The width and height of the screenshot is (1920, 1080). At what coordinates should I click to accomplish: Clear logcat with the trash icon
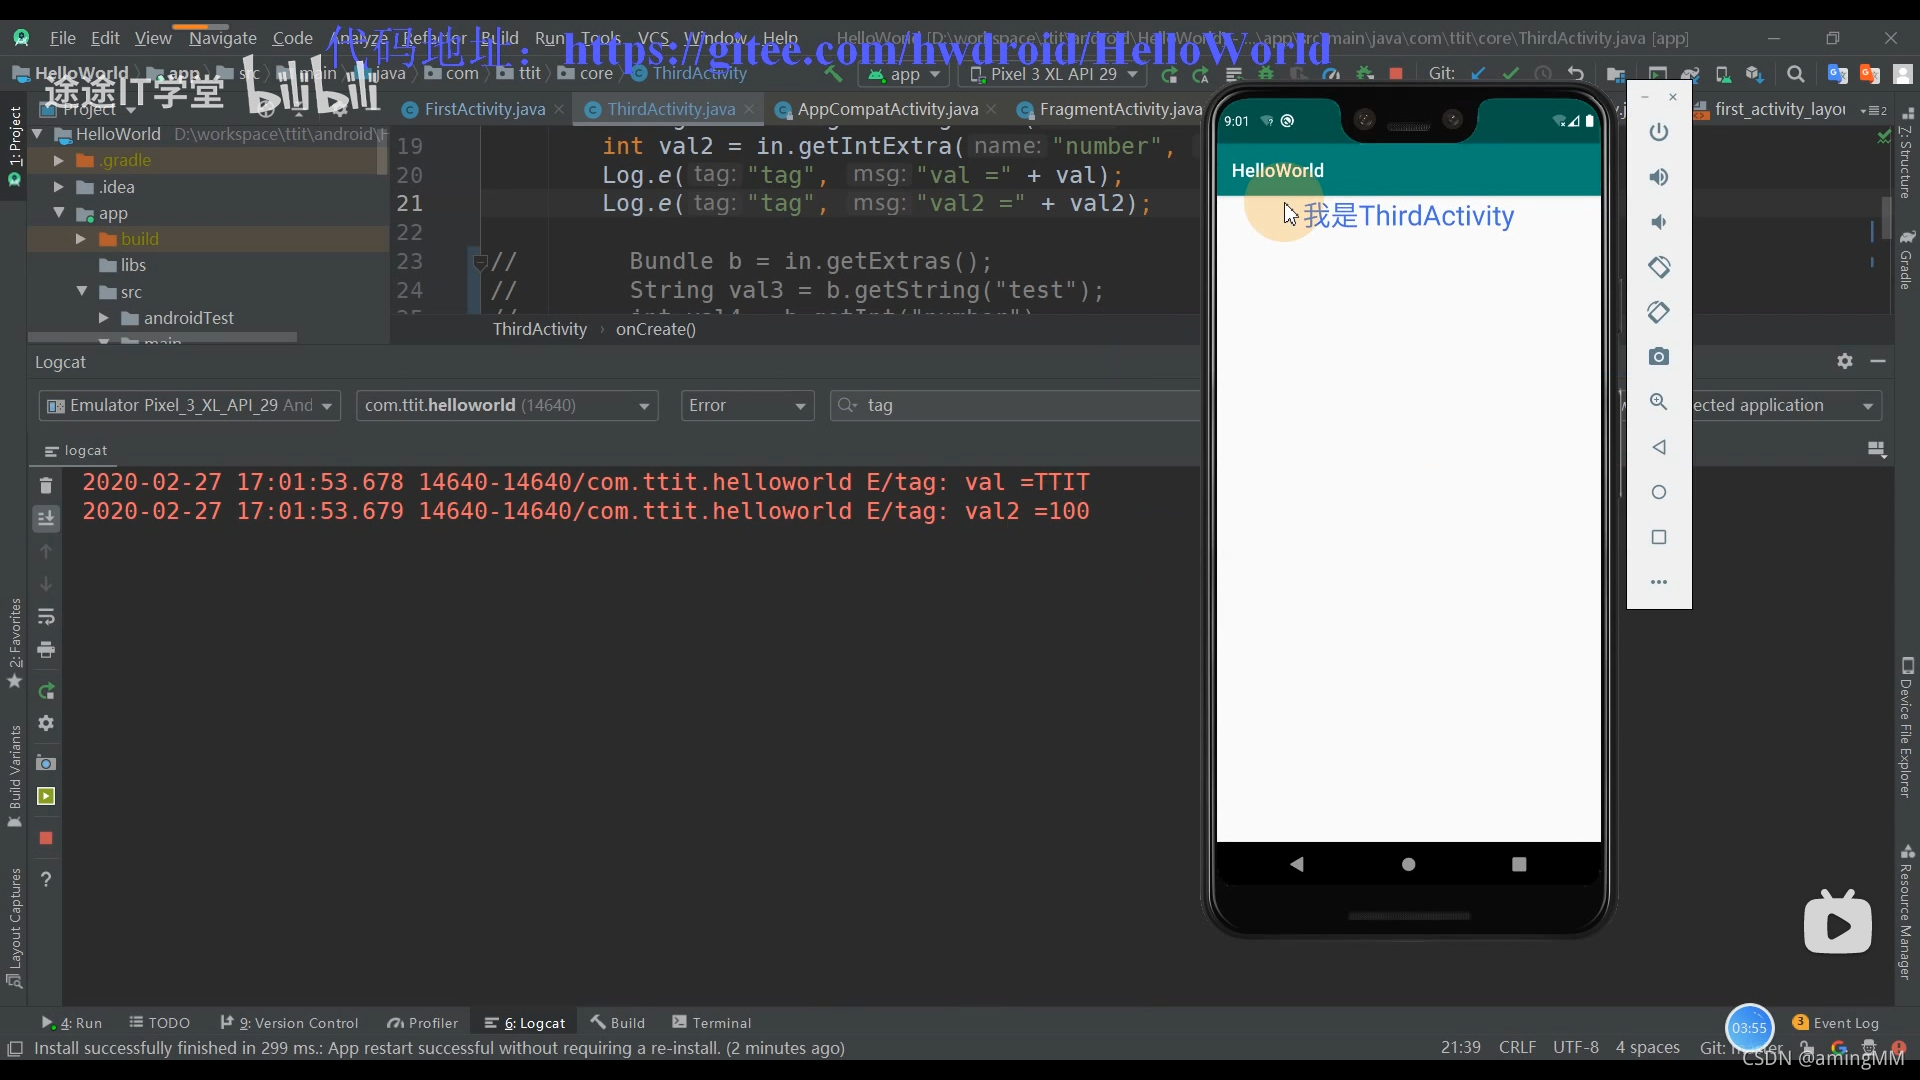pos(46,485)
